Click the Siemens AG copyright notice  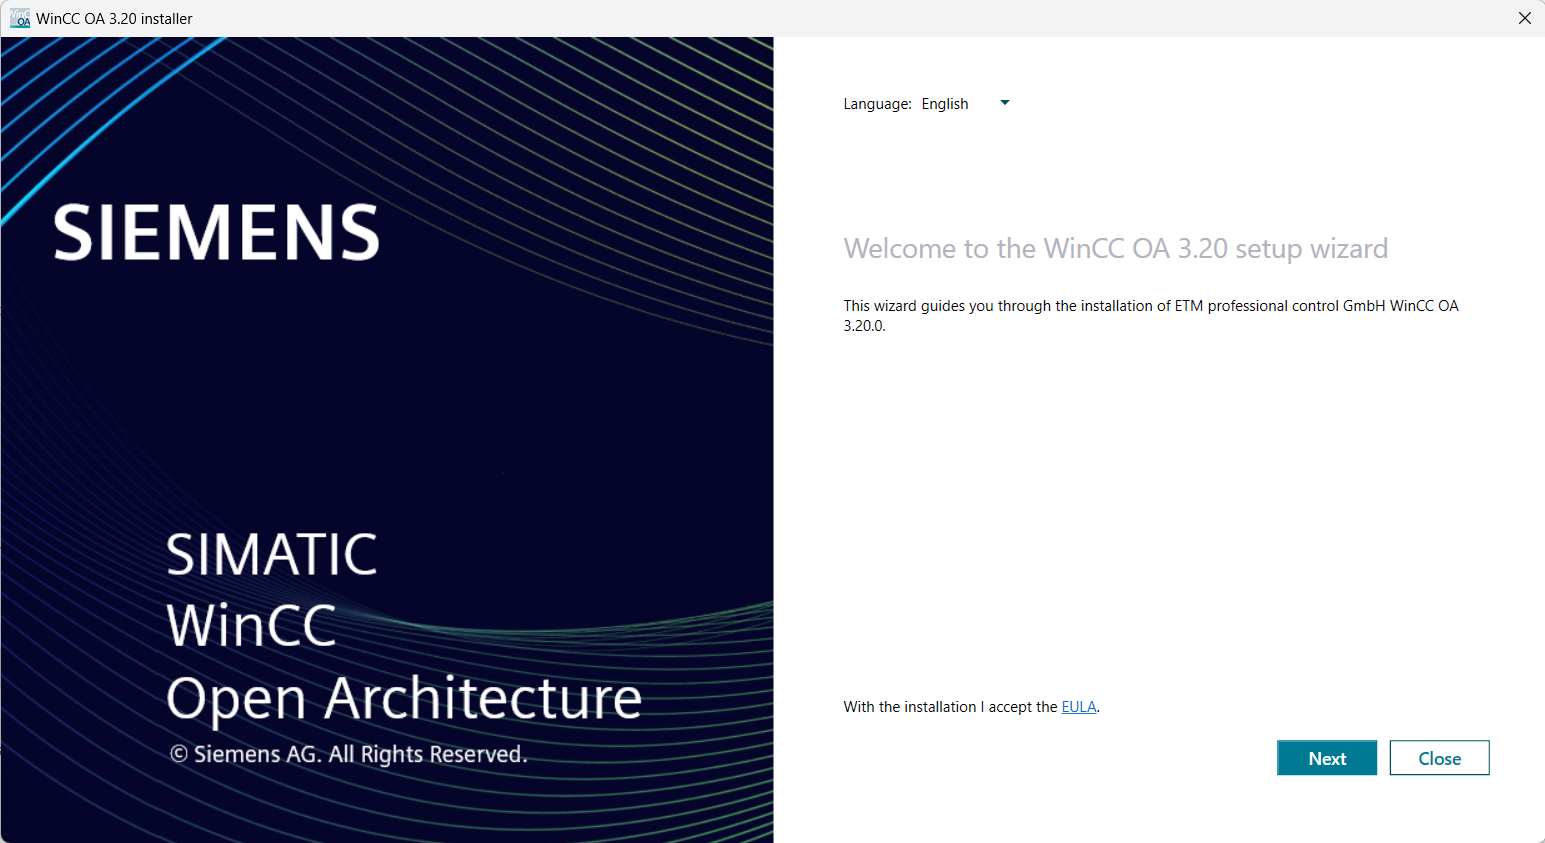point(348,754)
